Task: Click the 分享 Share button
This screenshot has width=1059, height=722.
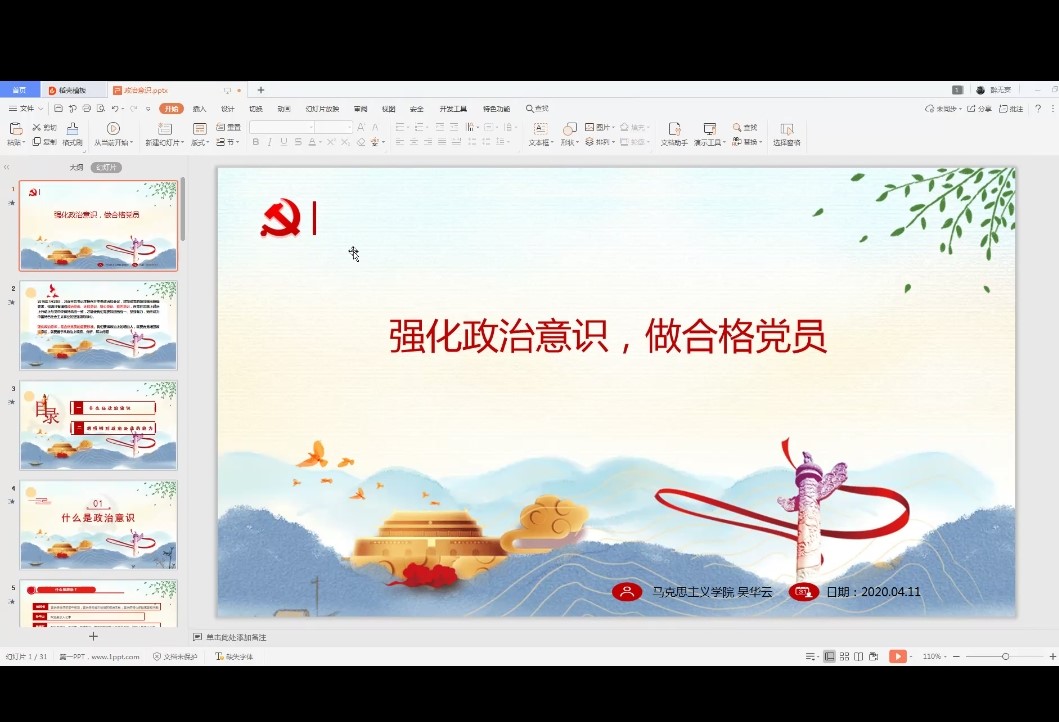Action: [x=982, y=108]
